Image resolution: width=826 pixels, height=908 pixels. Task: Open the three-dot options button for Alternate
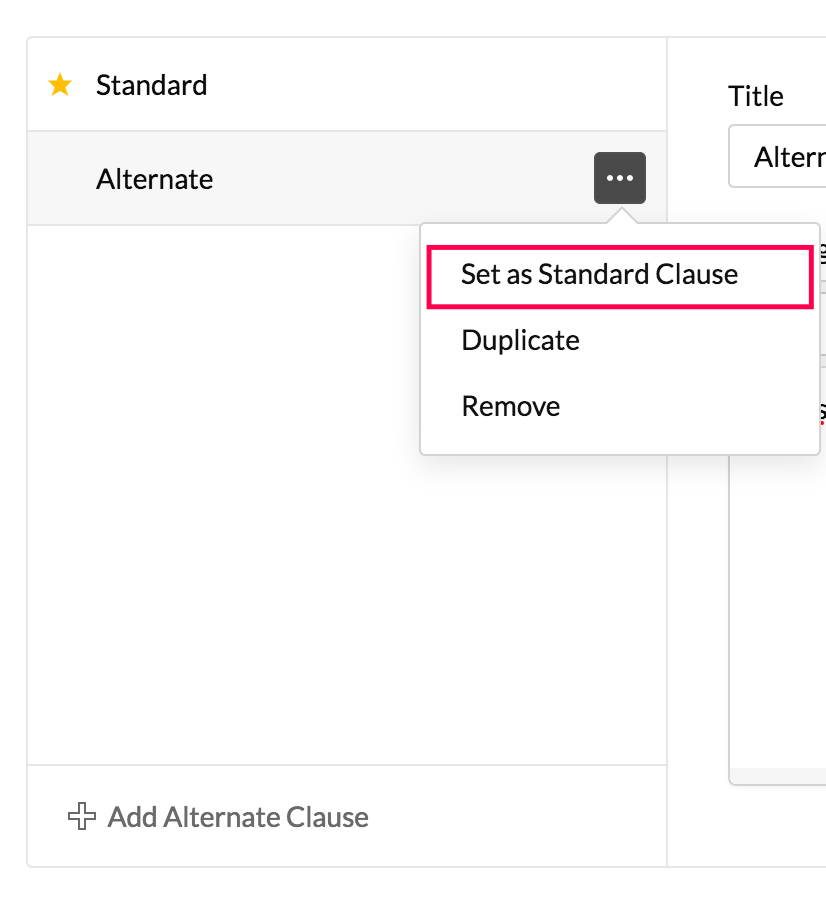point(620,178)
